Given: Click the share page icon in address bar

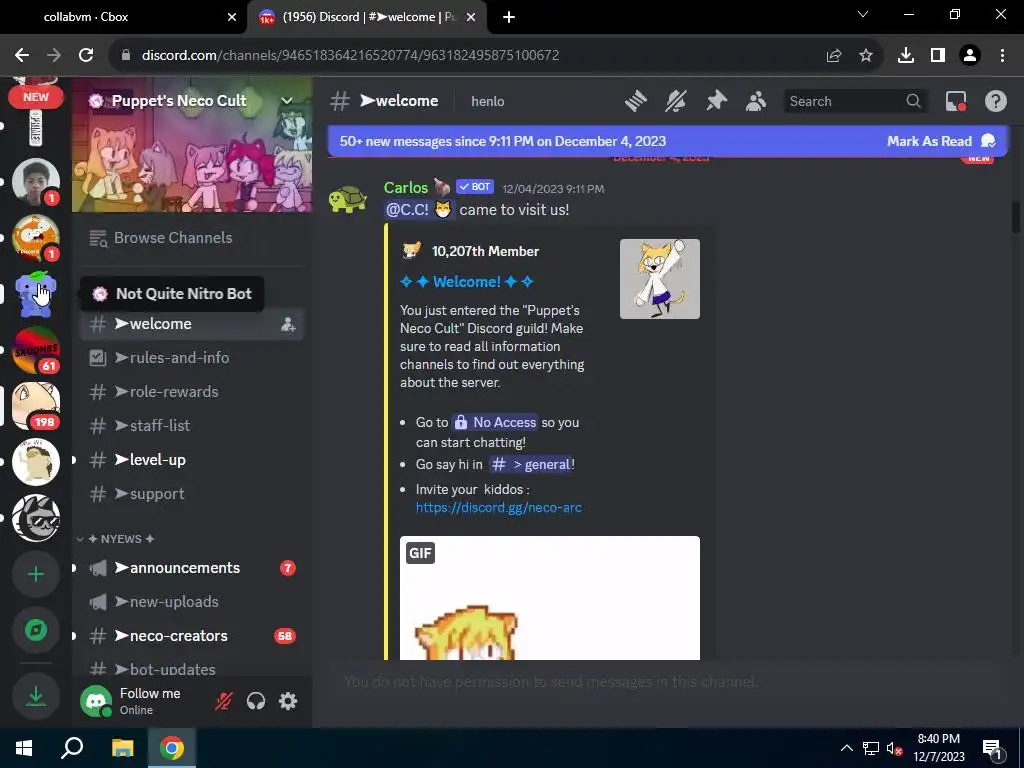Looking at the screenshot, I should point(834,56).
